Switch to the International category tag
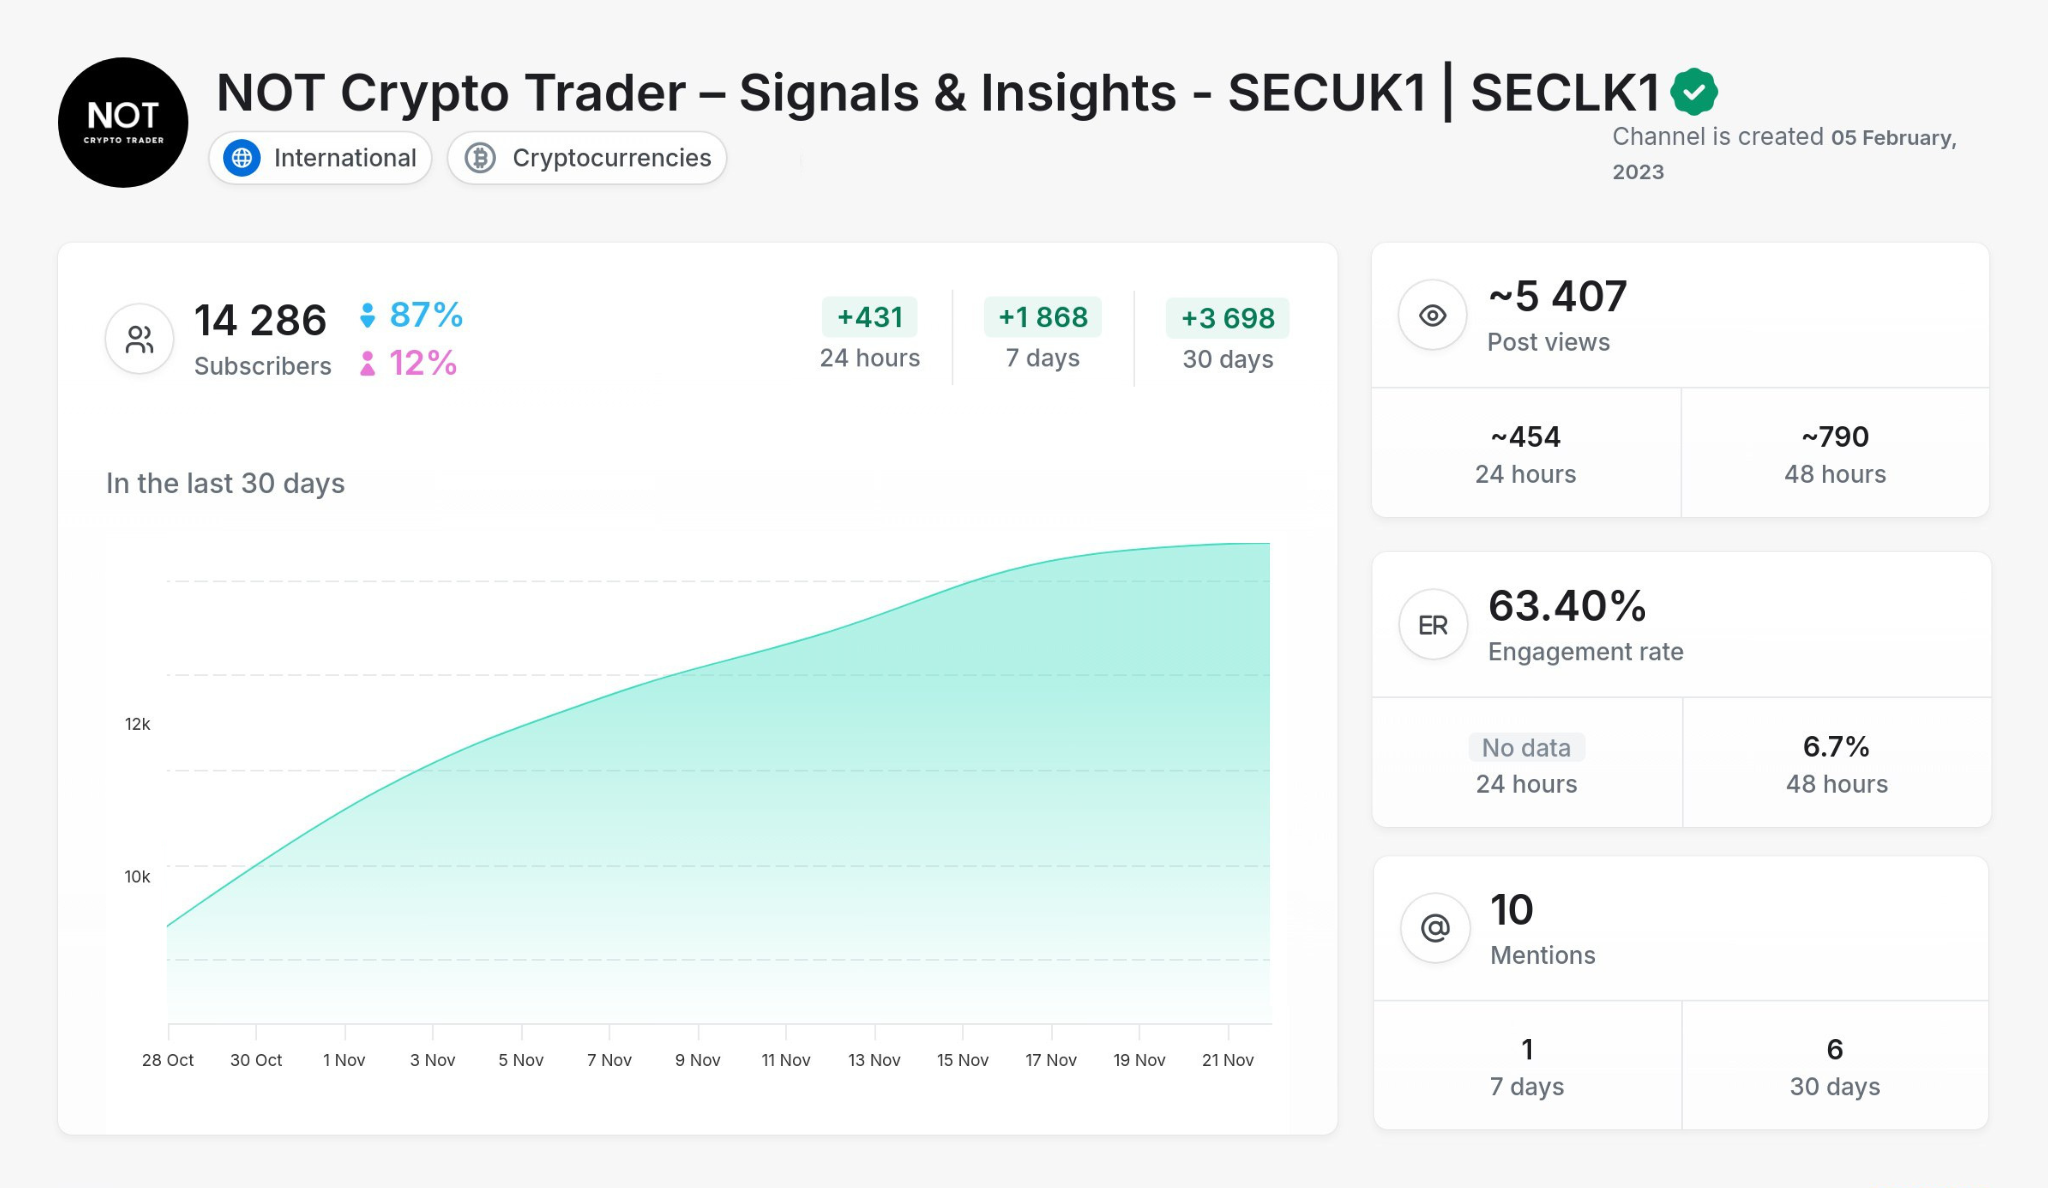 pyautogui.click(x=319, y=157)
